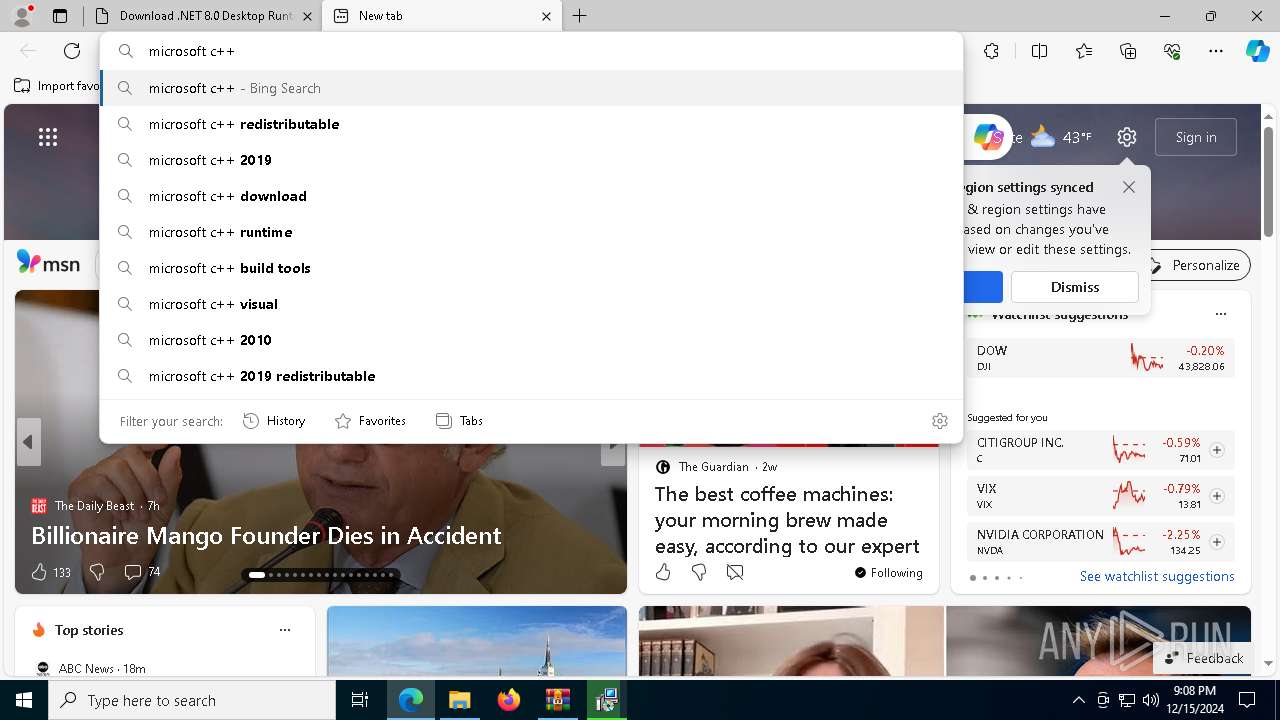
Task: Choose microsoft c++ 2010 suggestion
Action: point(531,340)
